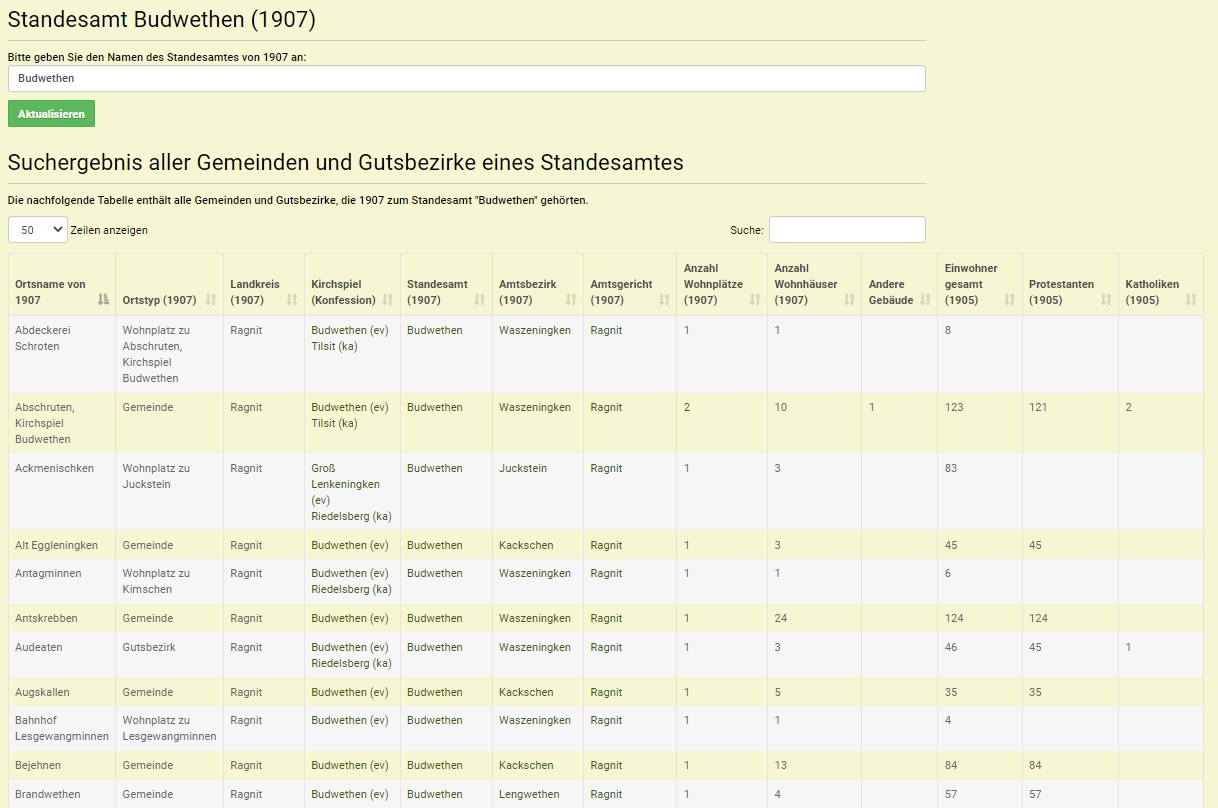Select population value 83 in Ackmenischken row
Image resolution: width=1218 pixels, height=808 pixels.
[951, 468]
